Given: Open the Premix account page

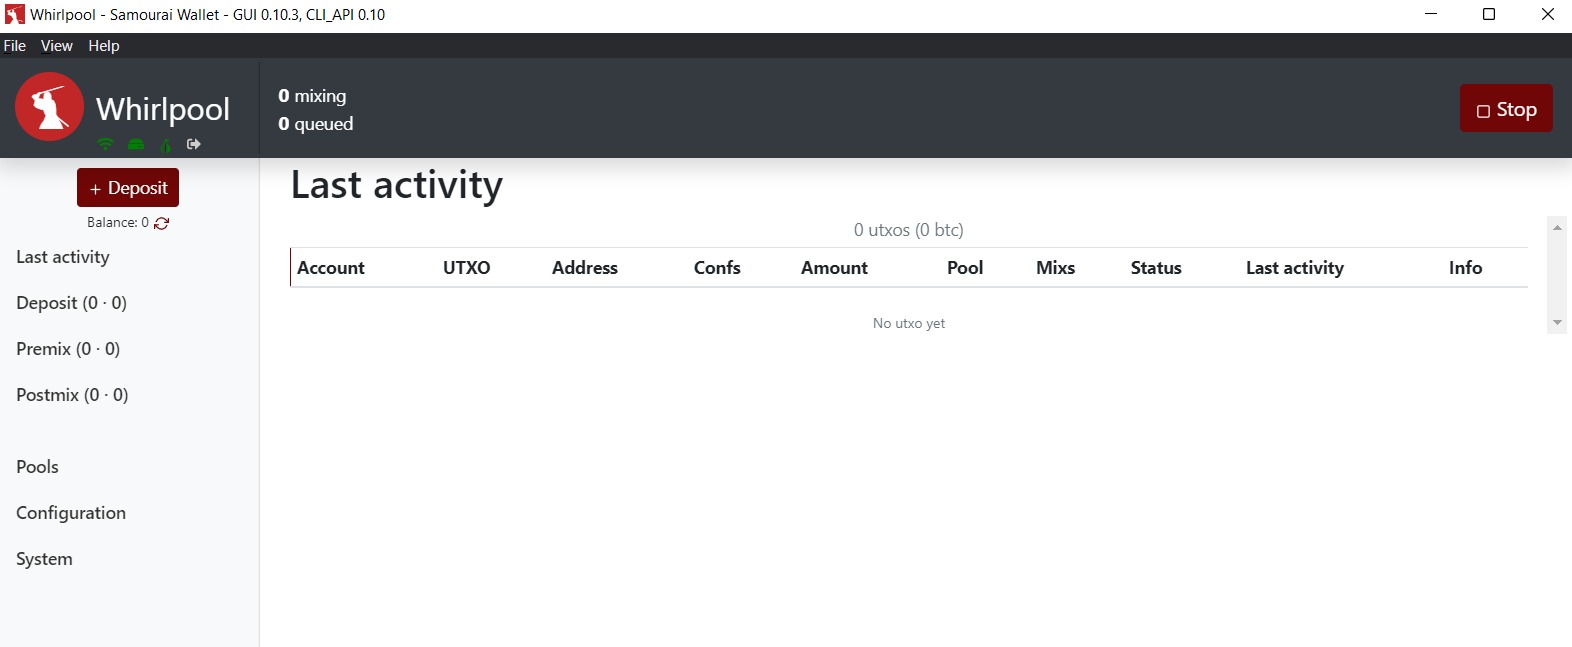Looking at the screenshot, I should point(68,349).
